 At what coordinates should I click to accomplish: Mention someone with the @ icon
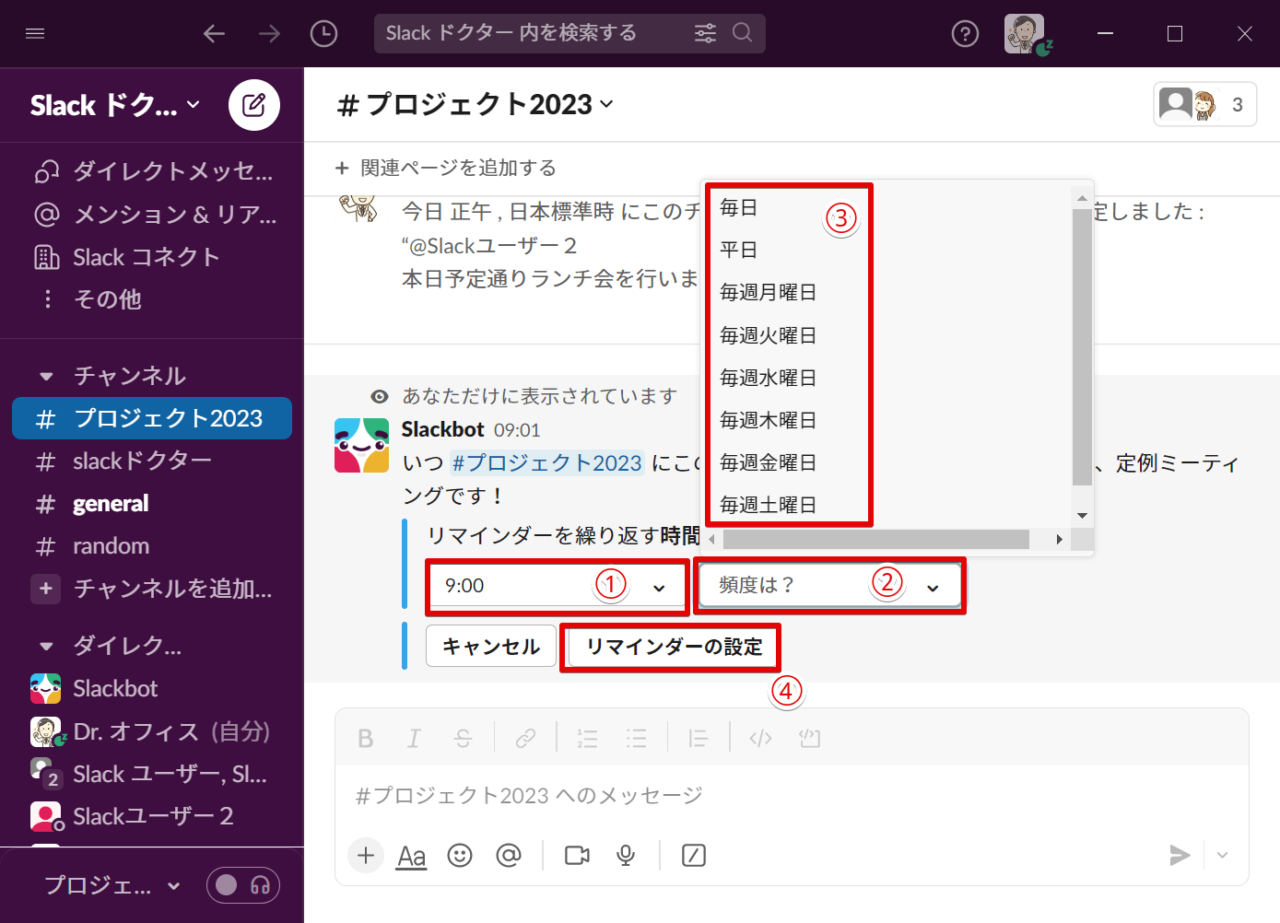click(509, 855)
